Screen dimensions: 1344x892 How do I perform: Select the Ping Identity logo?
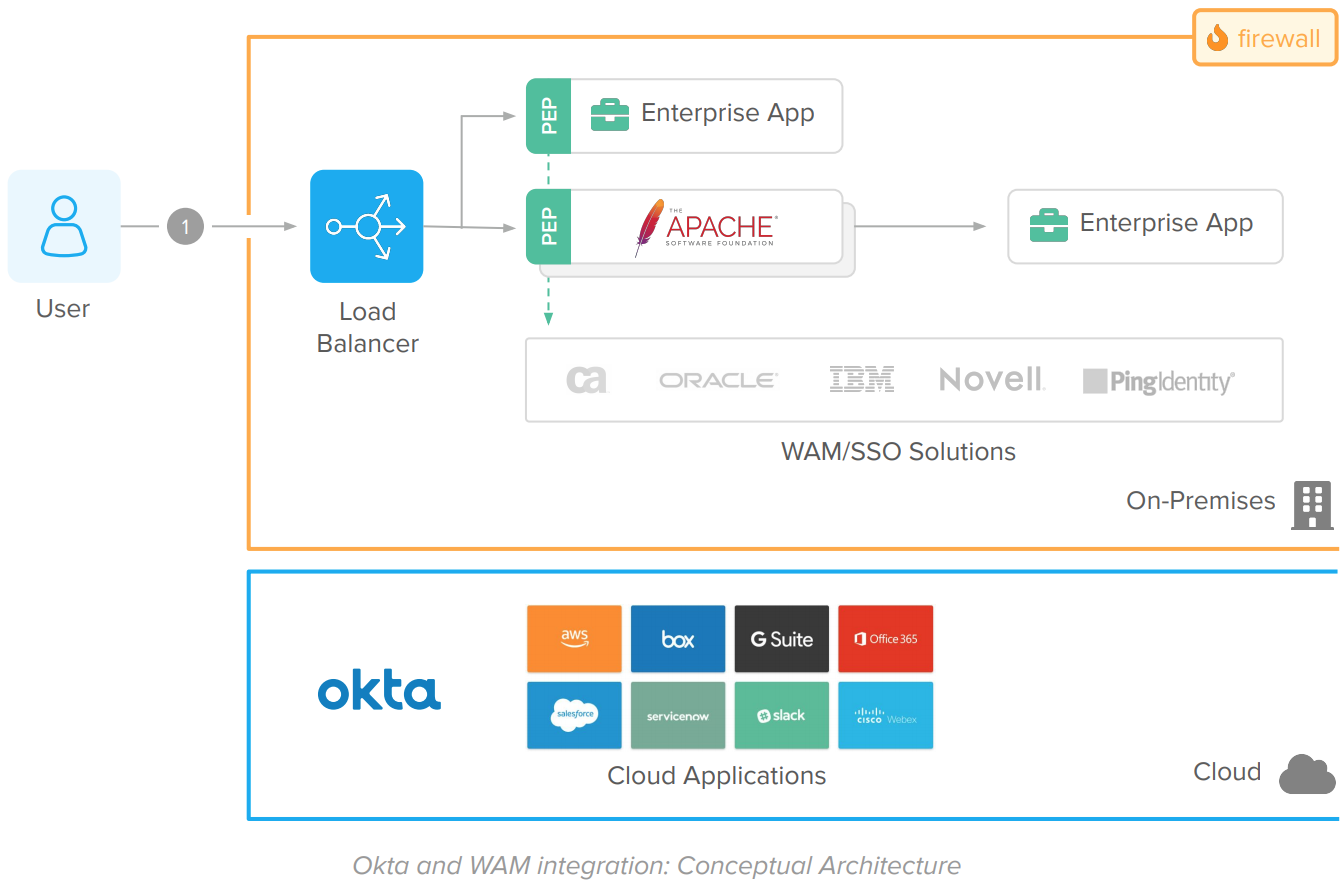tap(1158, 381)
